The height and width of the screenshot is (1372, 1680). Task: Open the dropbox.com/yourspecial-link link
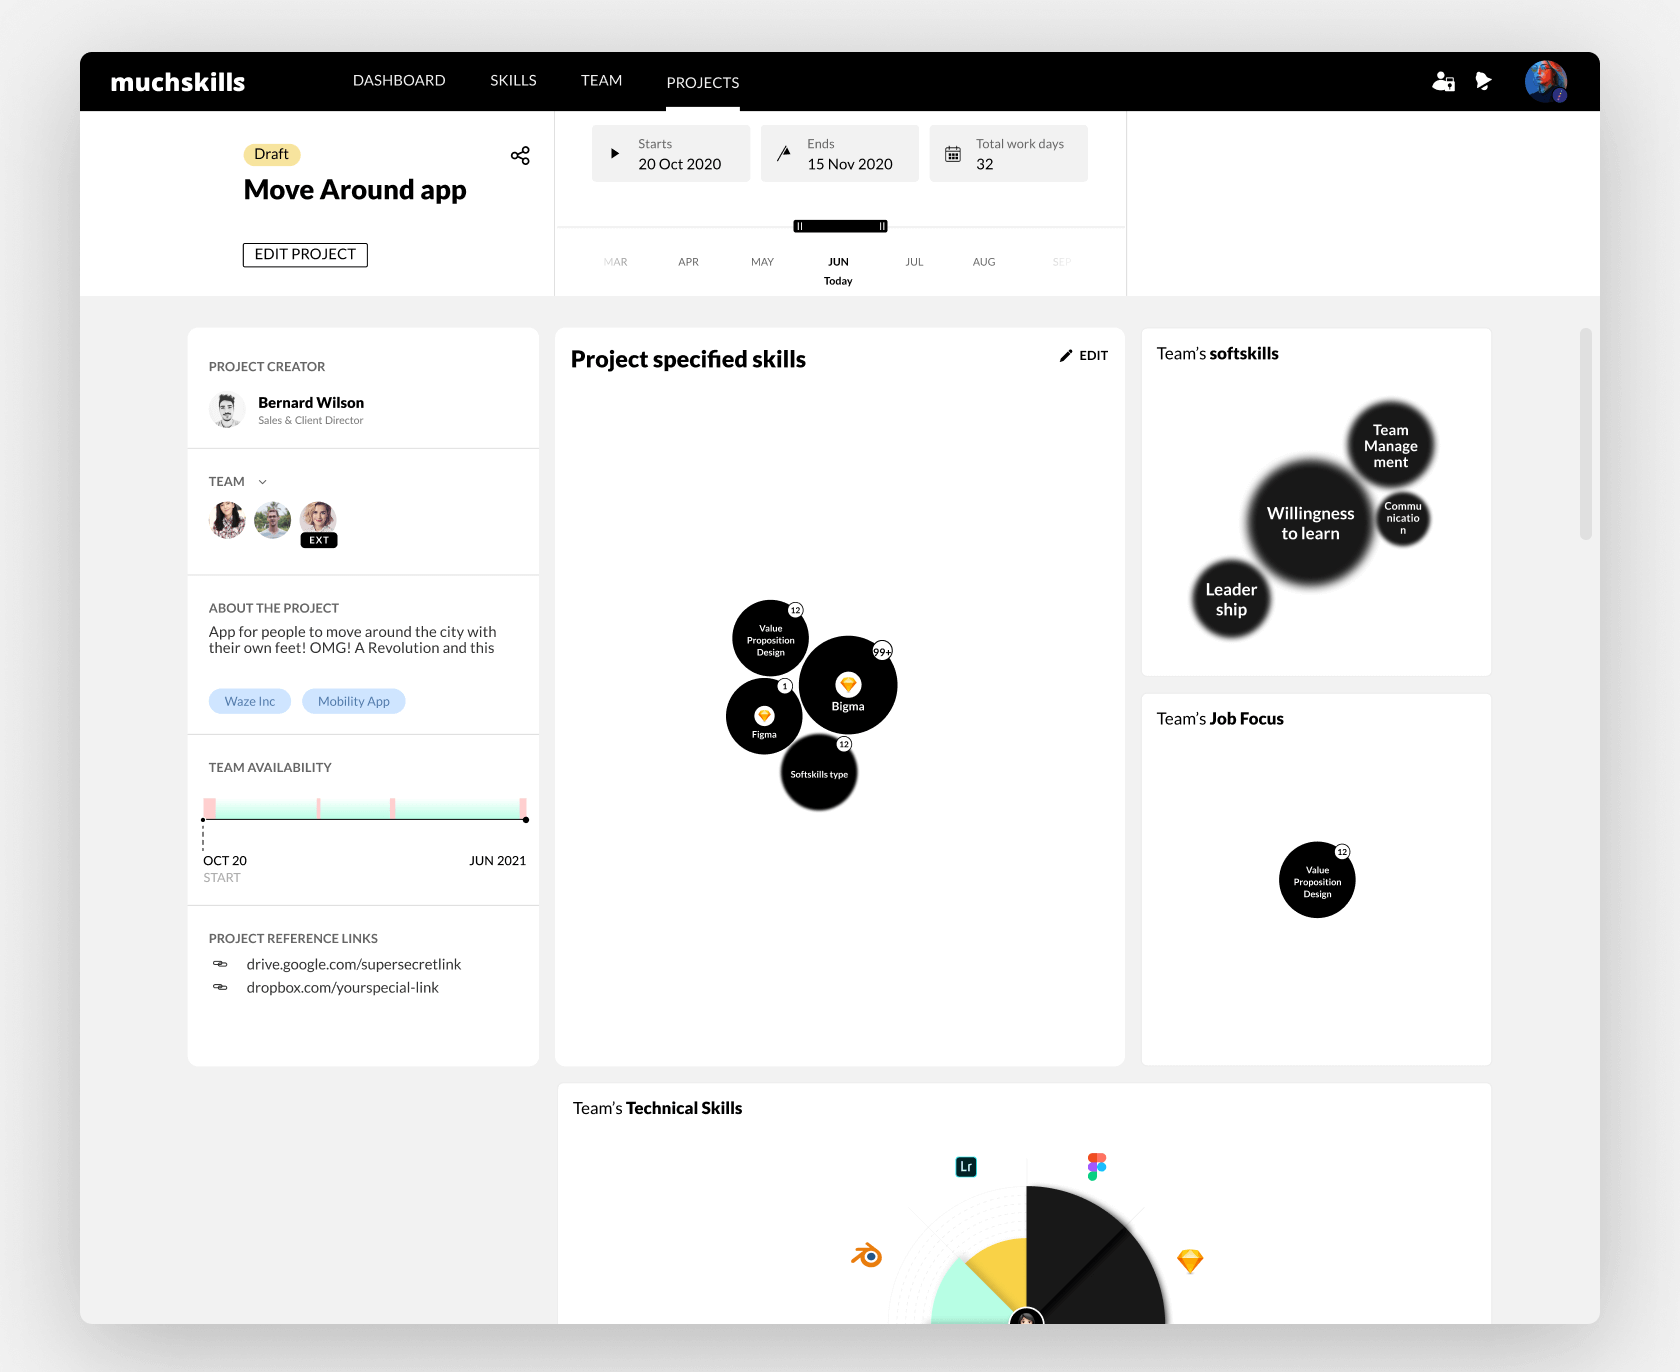(343, 987)
